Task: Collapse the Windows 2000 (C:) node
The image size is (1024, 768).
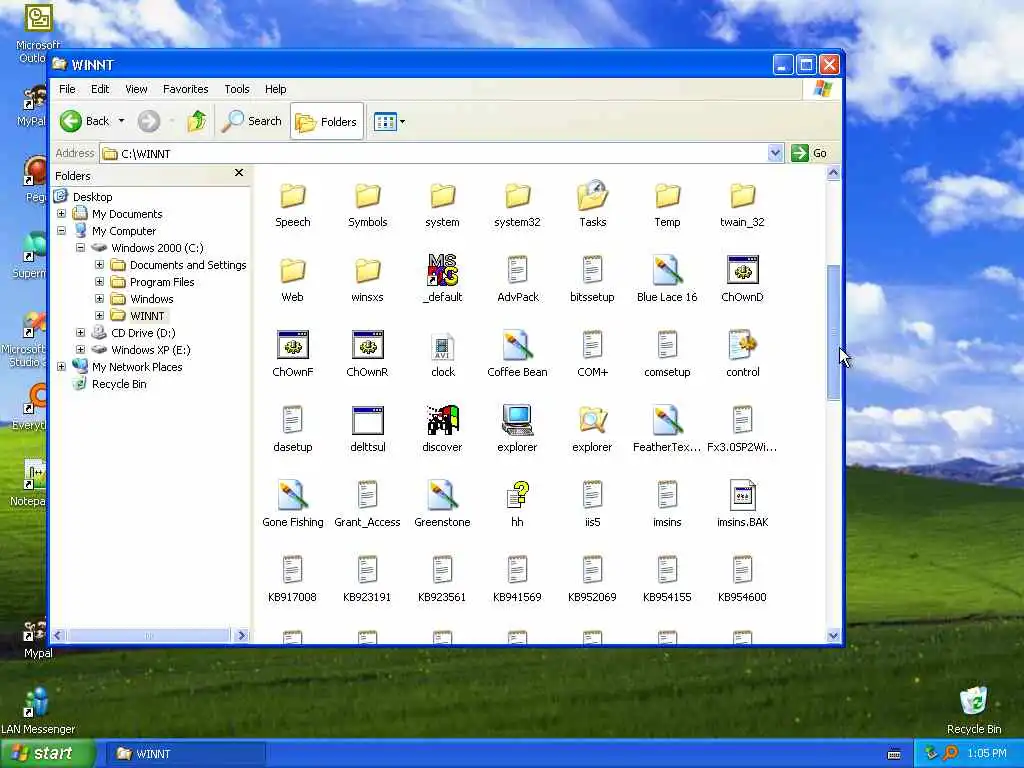Action: pos(80,248)
